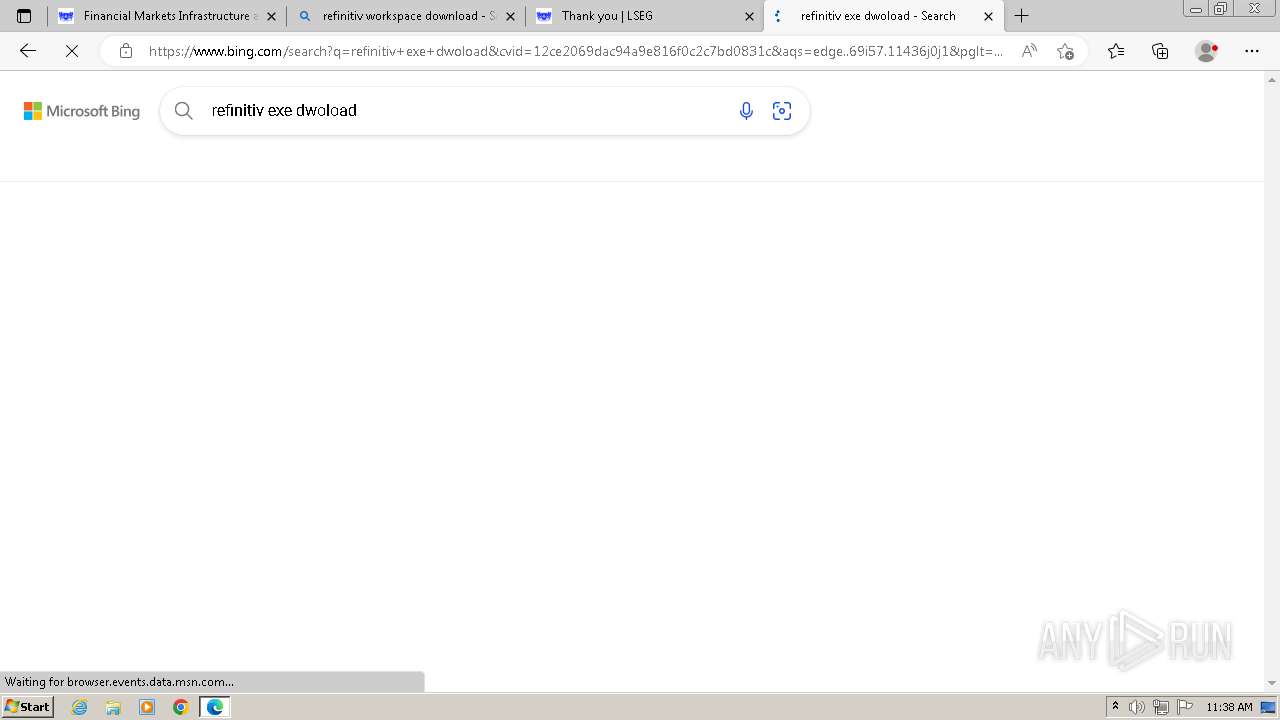
Task: Open the user profile menu
Action: [x=1207, y=51]
